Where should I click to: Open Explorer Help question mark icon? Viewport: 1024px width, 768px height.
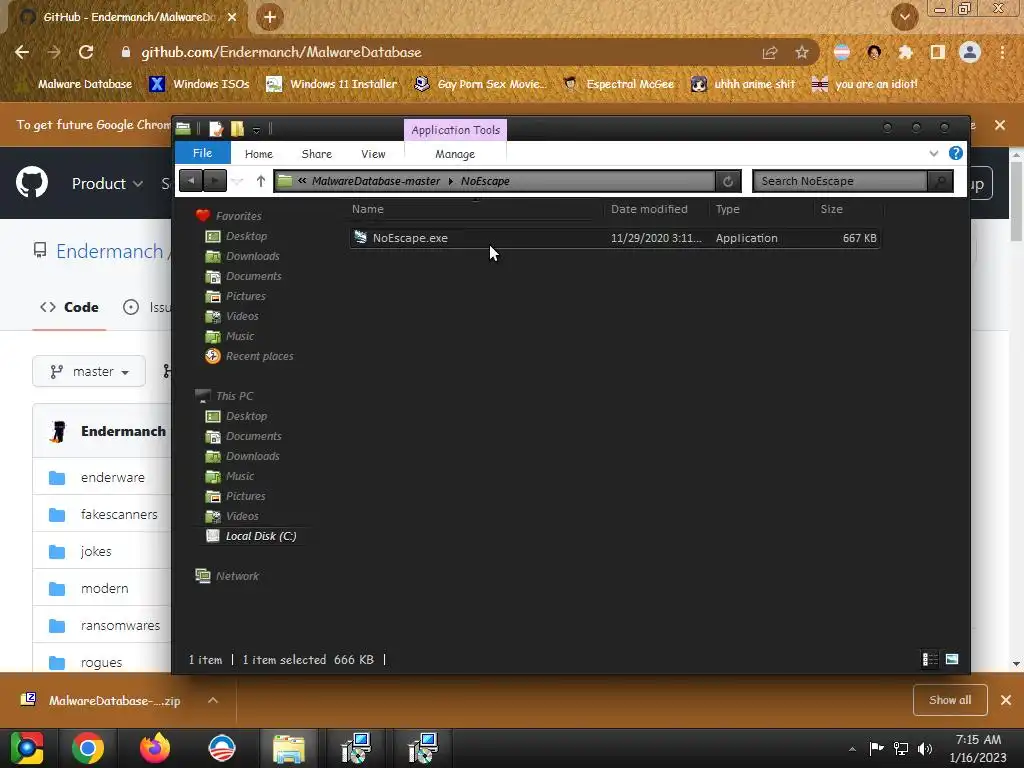pos(955,153)
